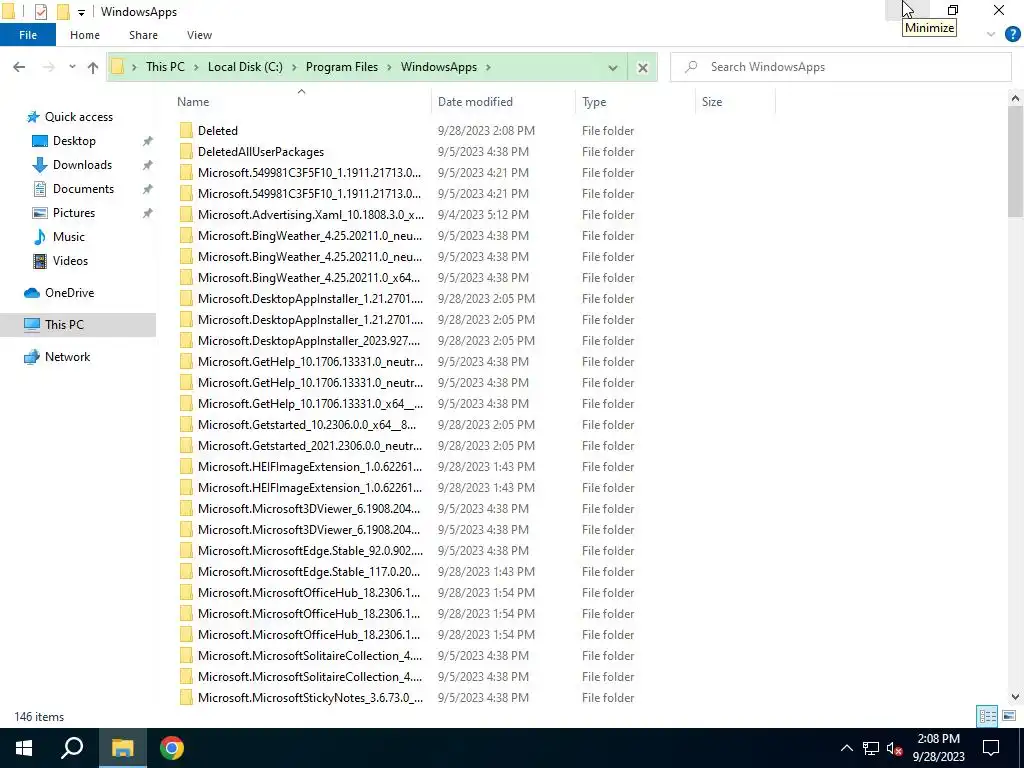The height and width of the screenshot is (768, 1024).
Task: Select Quick access in navigation pane
Action: tap(78, 117)
